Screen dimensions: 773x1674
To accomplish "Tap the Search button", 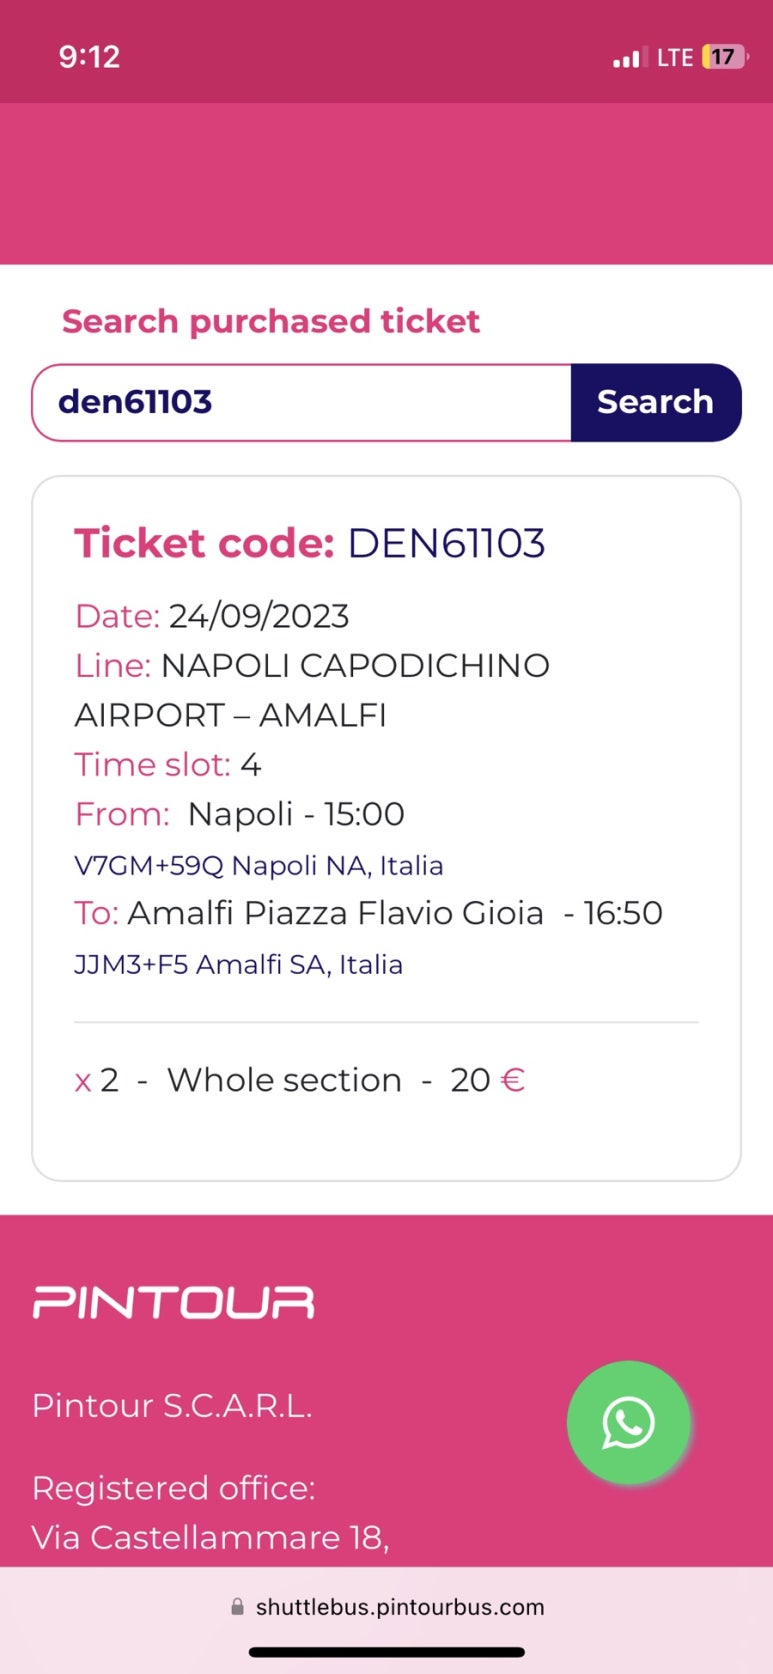I will (656, 402).
